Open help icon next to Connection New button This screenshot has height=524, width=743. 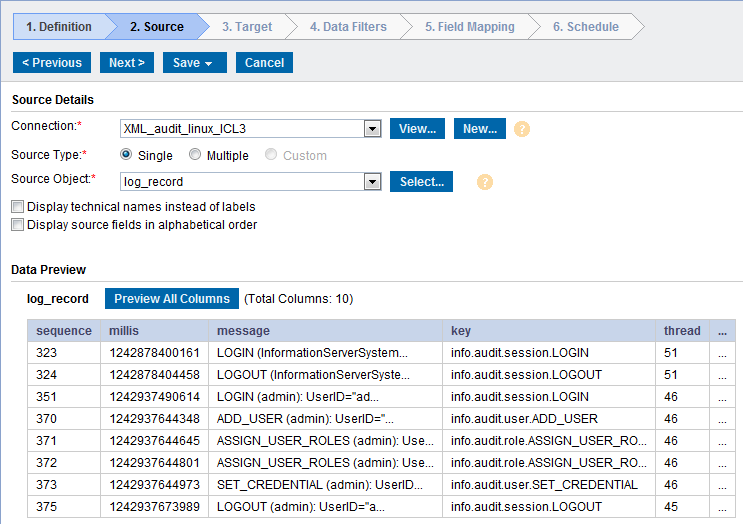click(522, 129)
